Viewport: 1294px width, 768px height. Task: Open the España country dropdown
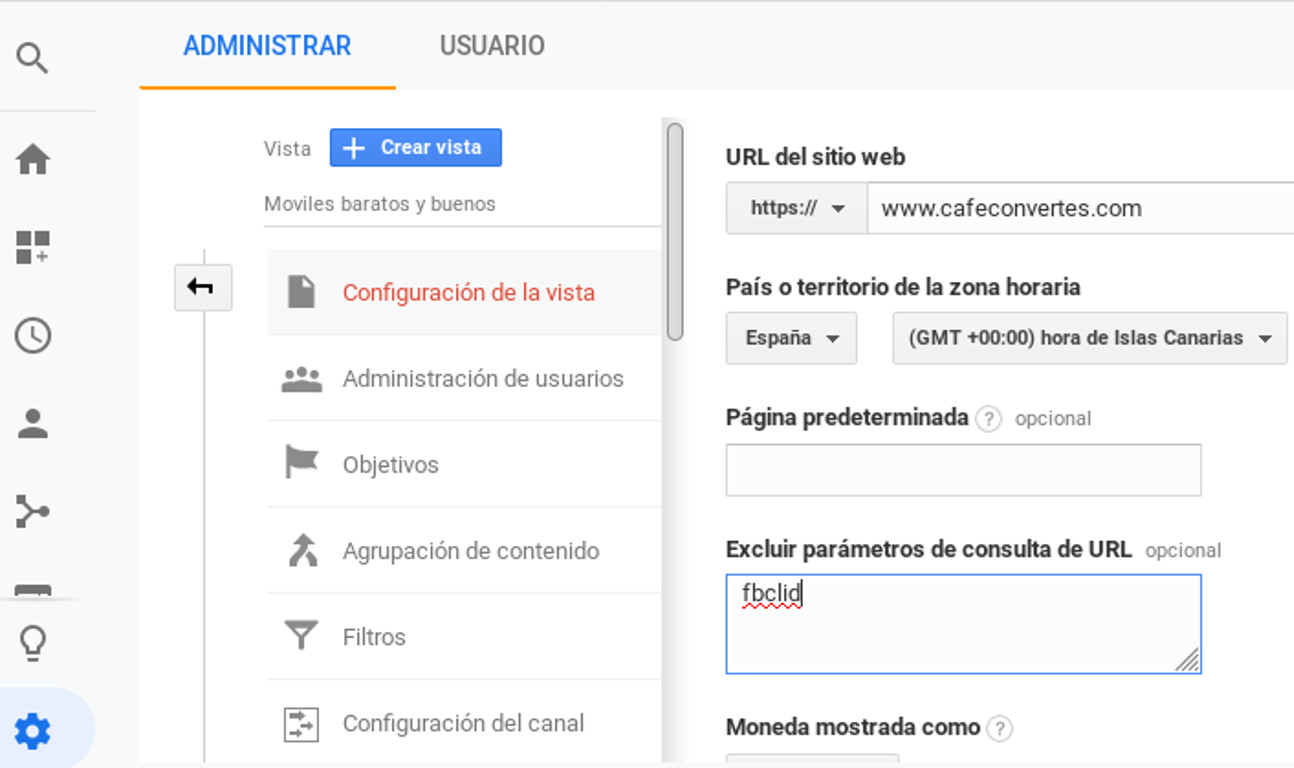(x=791, y=338)
